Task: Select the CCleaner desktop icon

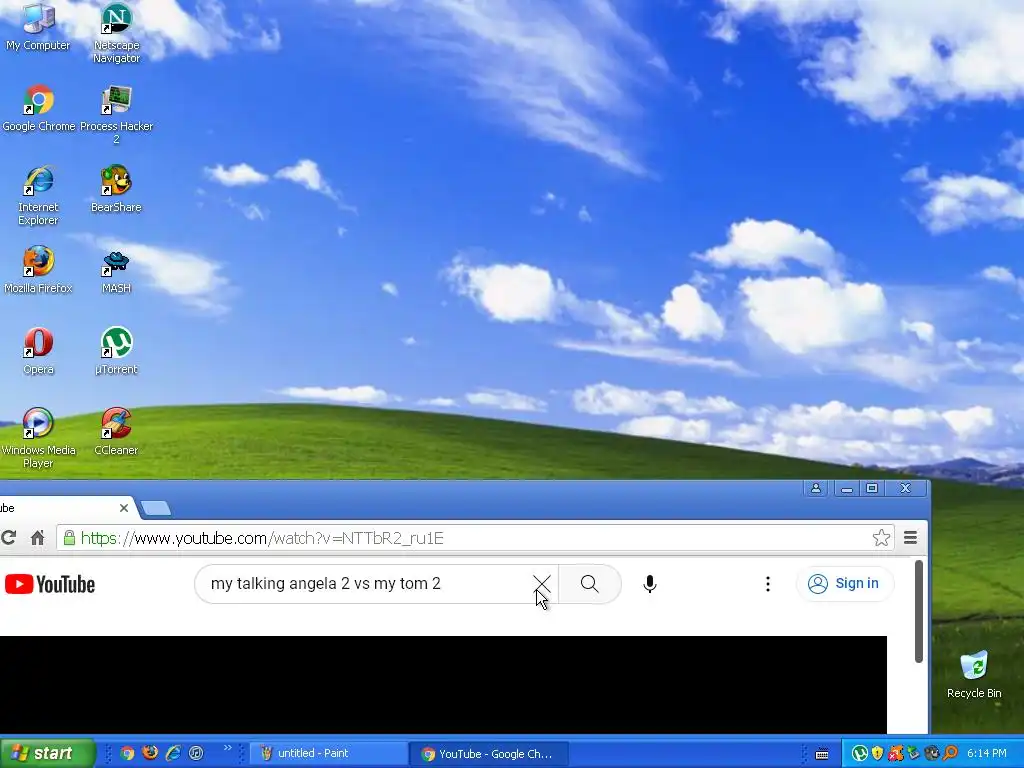Action: point(116,432)
